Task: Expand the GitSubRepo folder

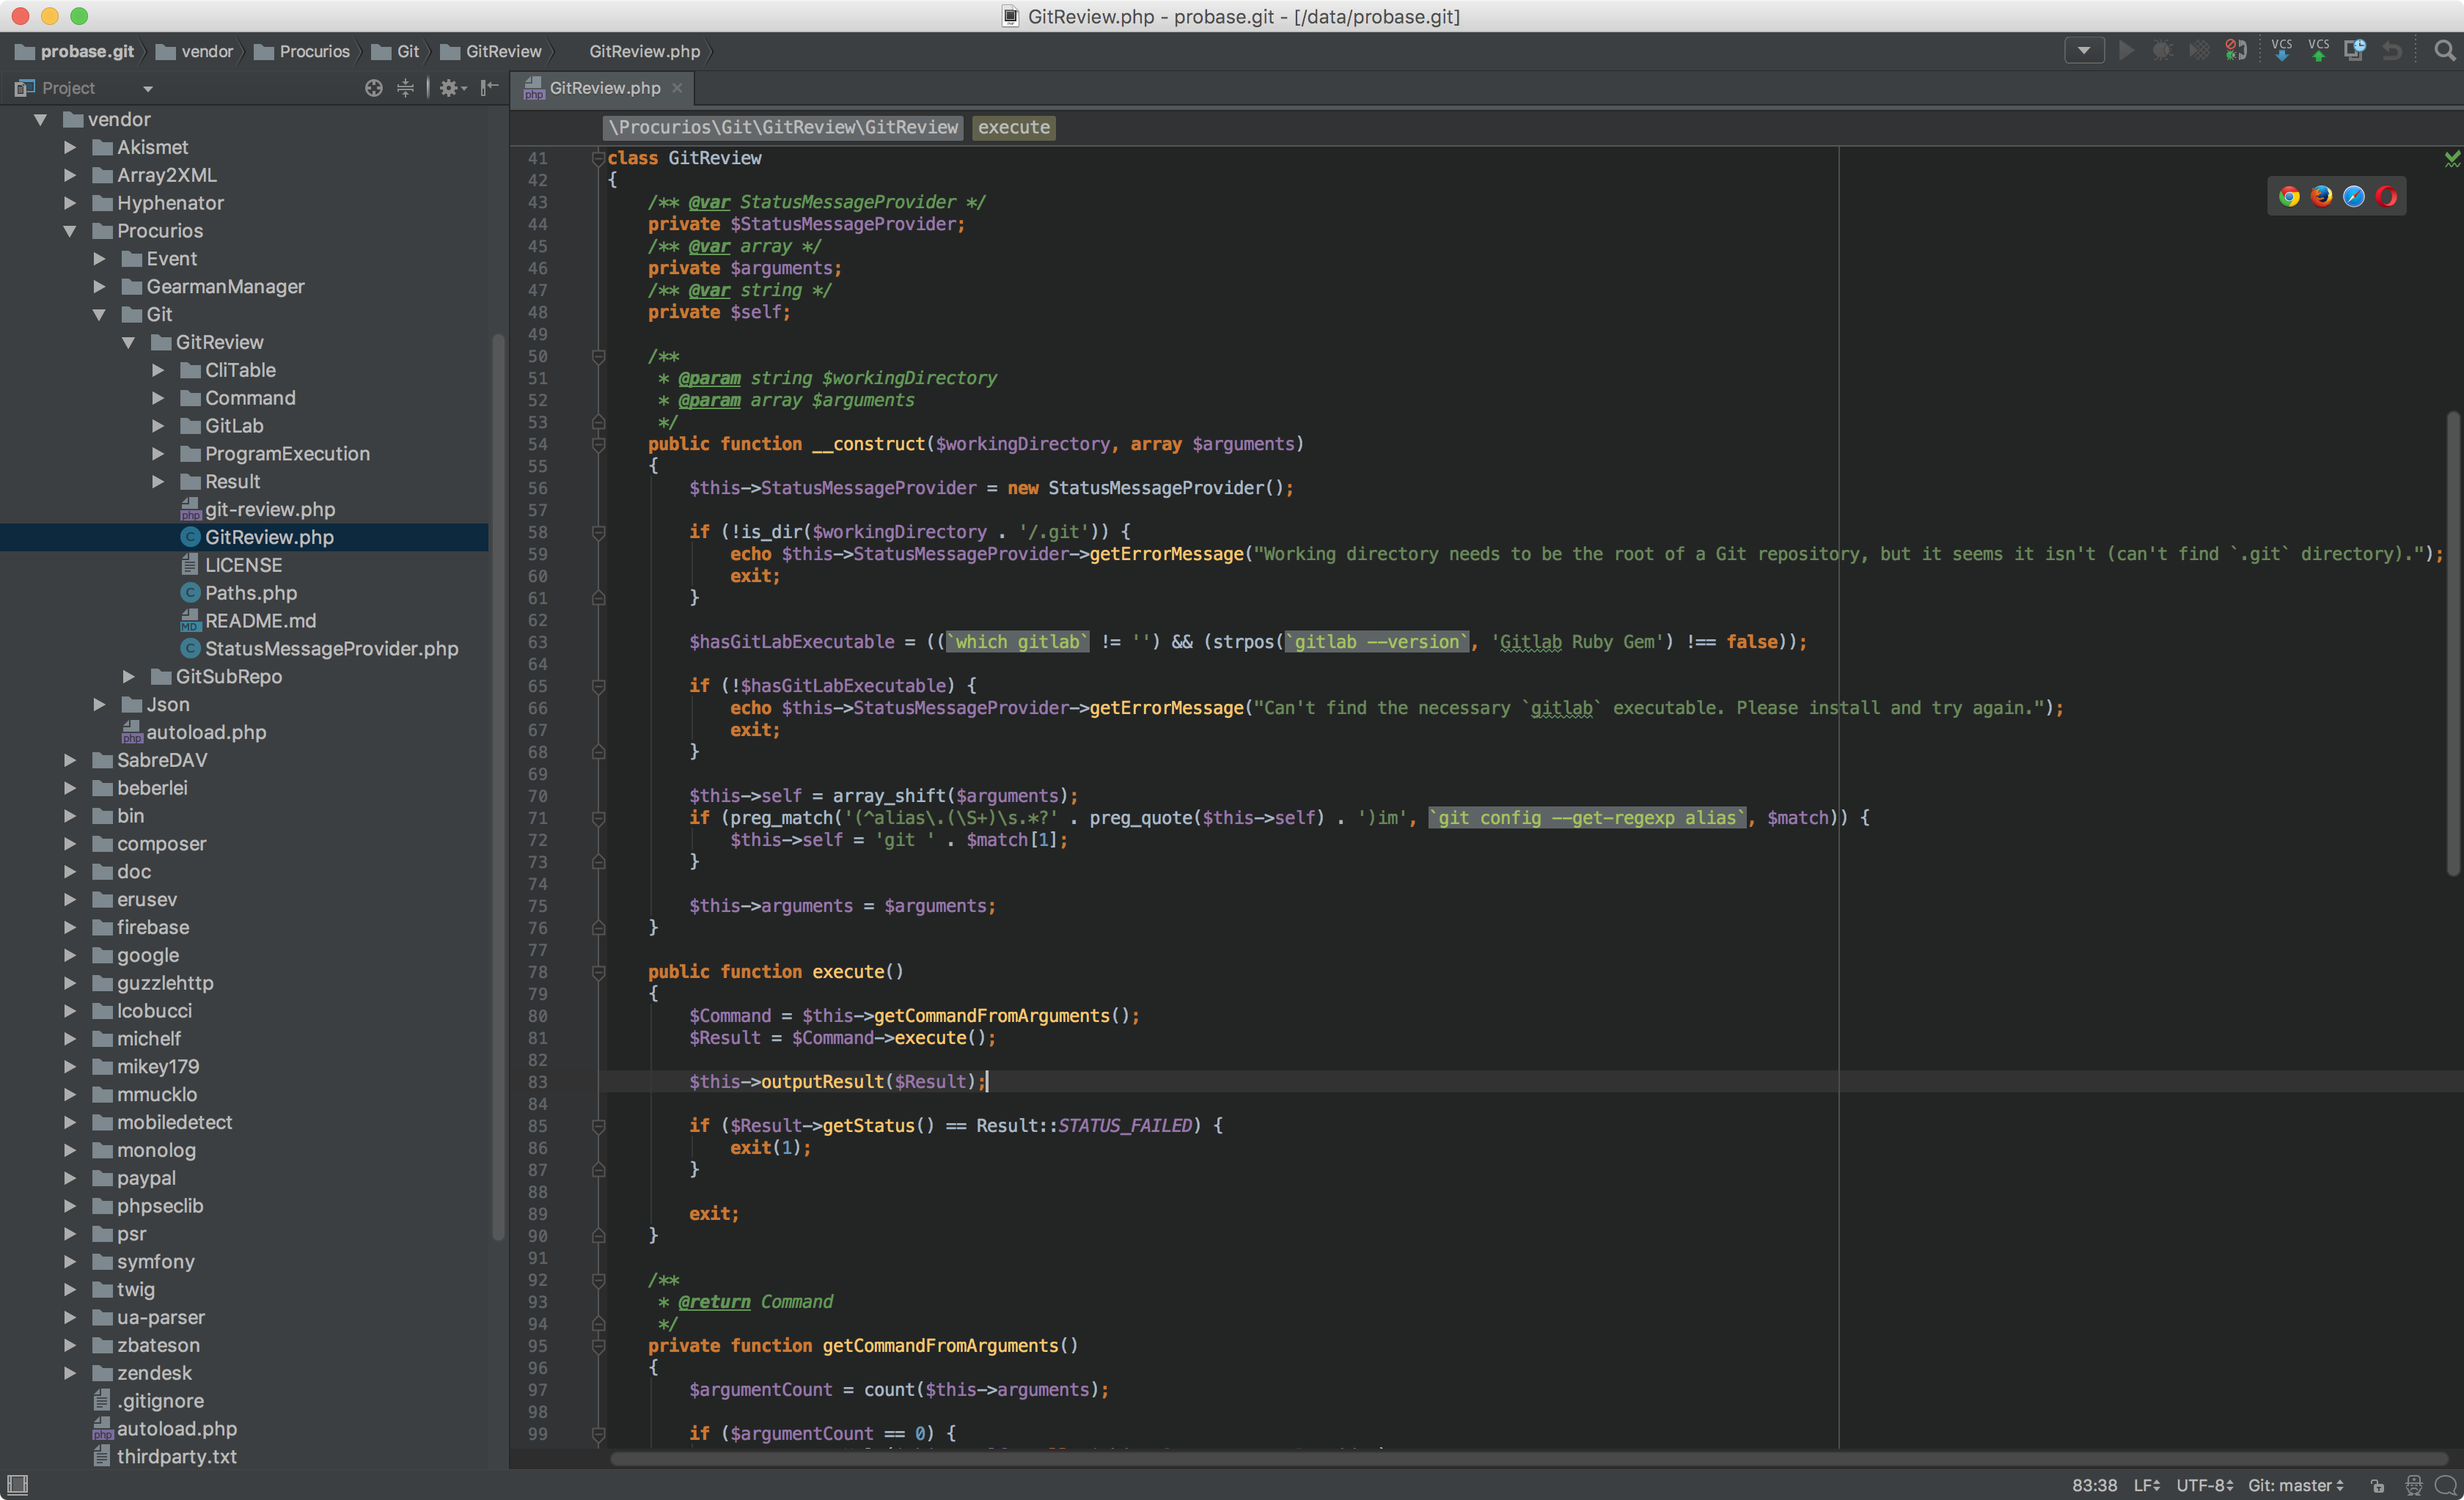Action: pyautogui.click(x=128, y=677)
